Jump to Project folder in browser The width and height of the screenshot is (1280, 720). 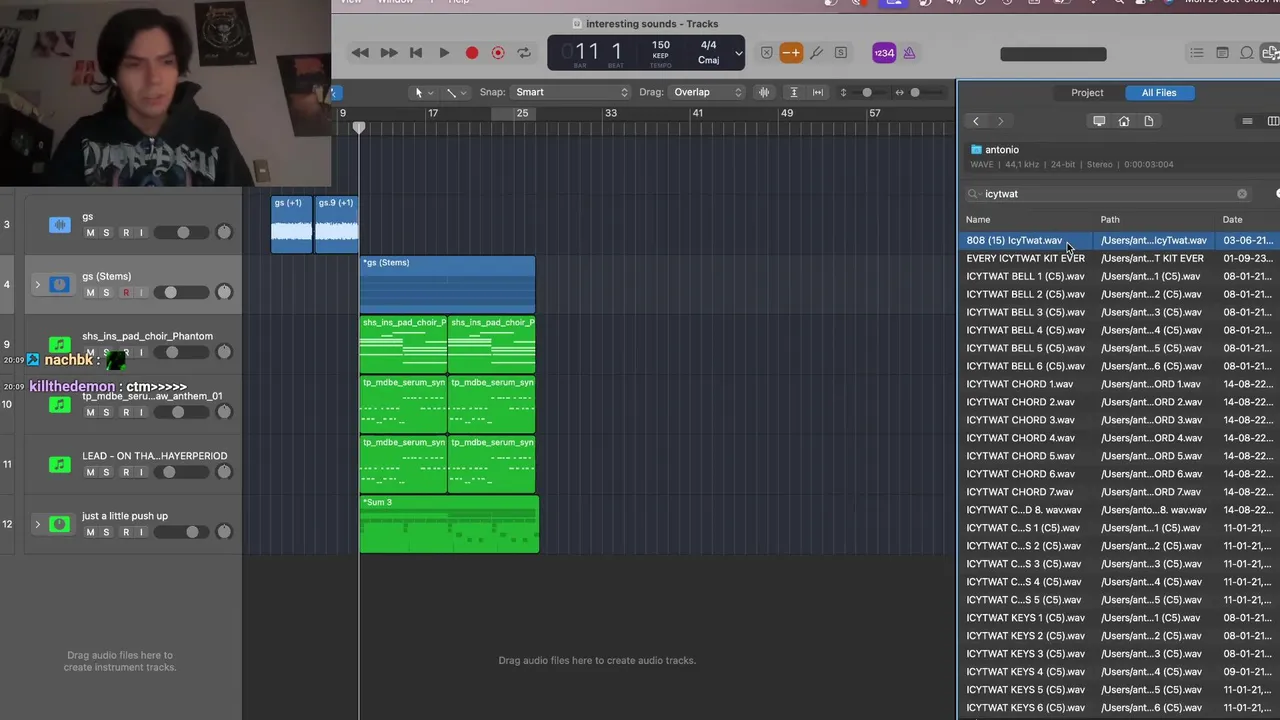click(x=1149, y=121)
